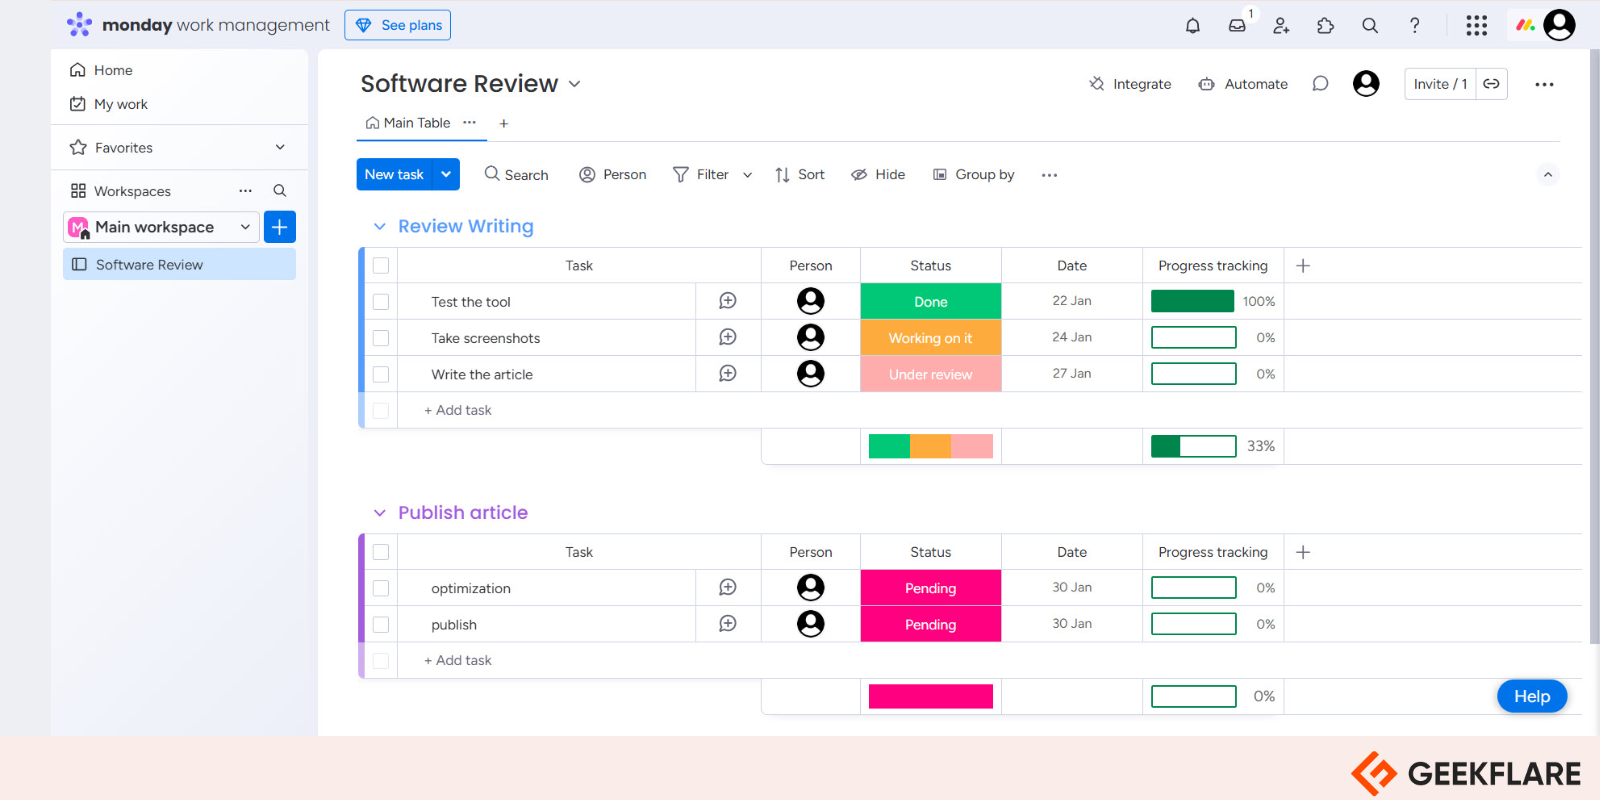Go to Home in sidebar

101,70
